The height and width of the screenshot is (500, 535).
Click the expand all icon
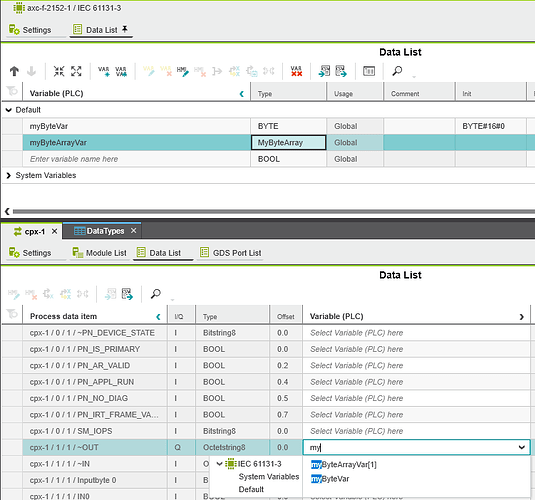click(x=76, y=71)
